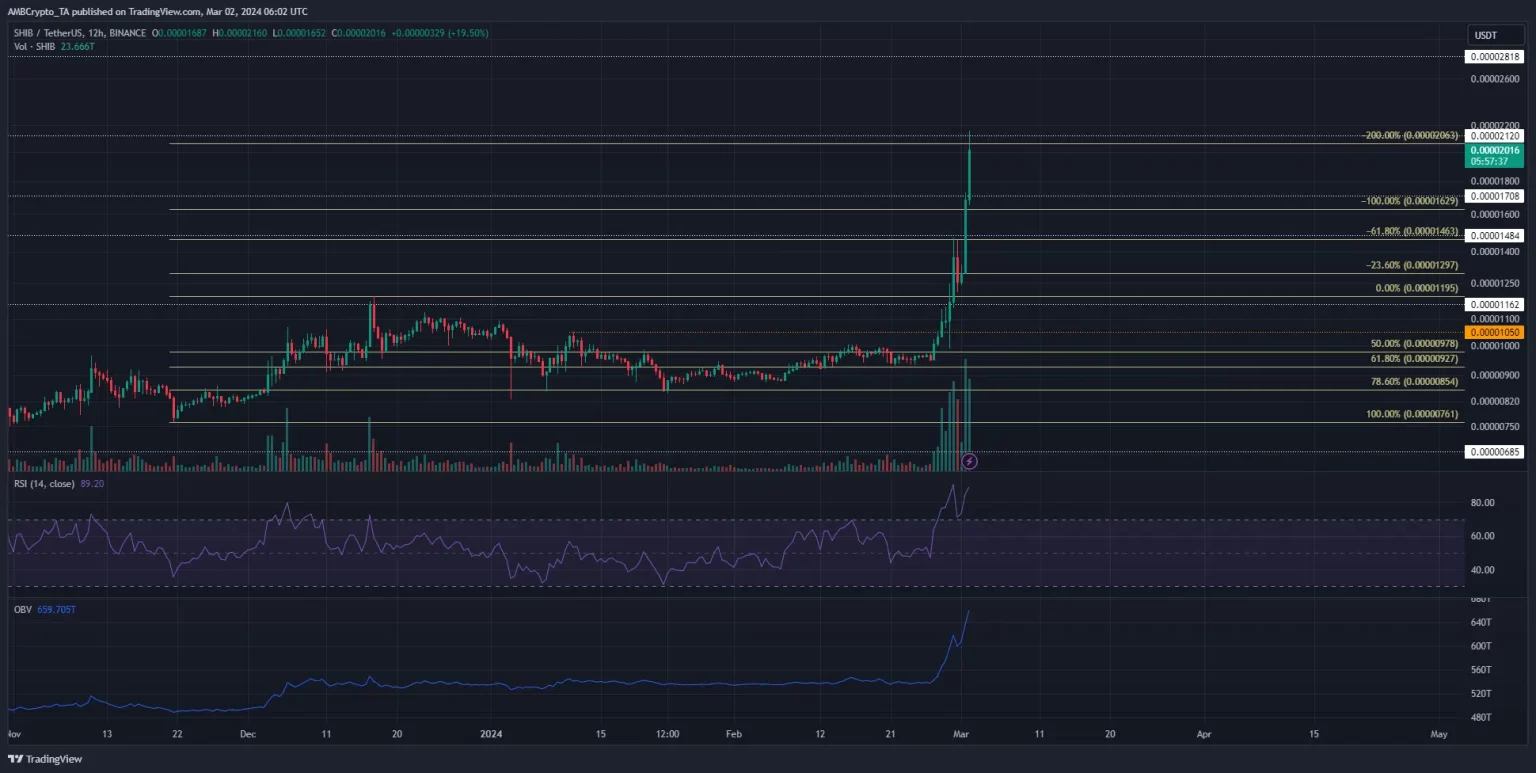Select the 61.80% (0.00000927) Fibonacci level label
This screenshot has width=1536, height=773.
(x=1413, y=368)
